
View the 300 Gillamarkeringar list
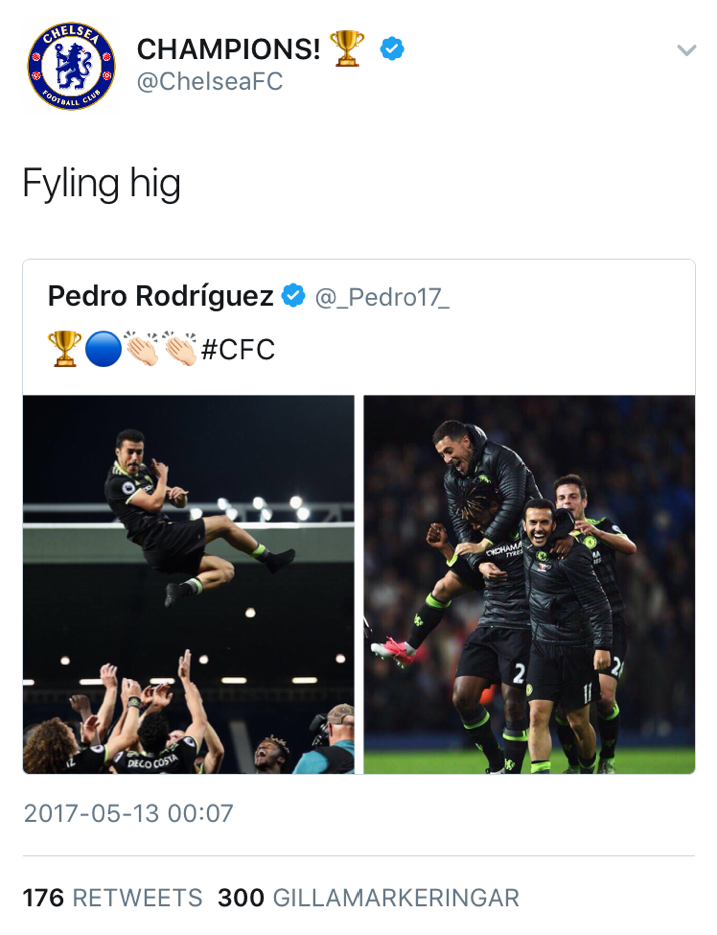pyautogui.click(x=368, y=898)
